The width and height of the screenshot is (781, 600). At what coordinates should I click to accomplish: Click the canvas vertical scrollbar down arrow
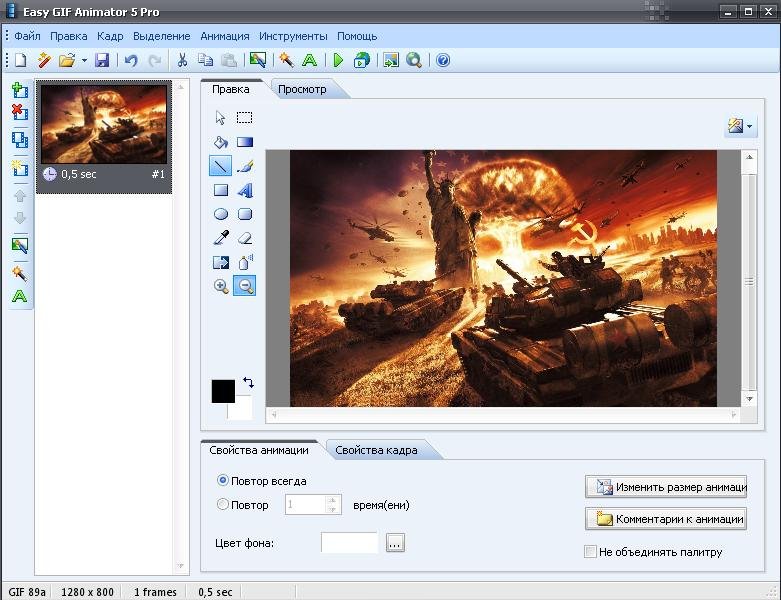(x=749, y=399)
